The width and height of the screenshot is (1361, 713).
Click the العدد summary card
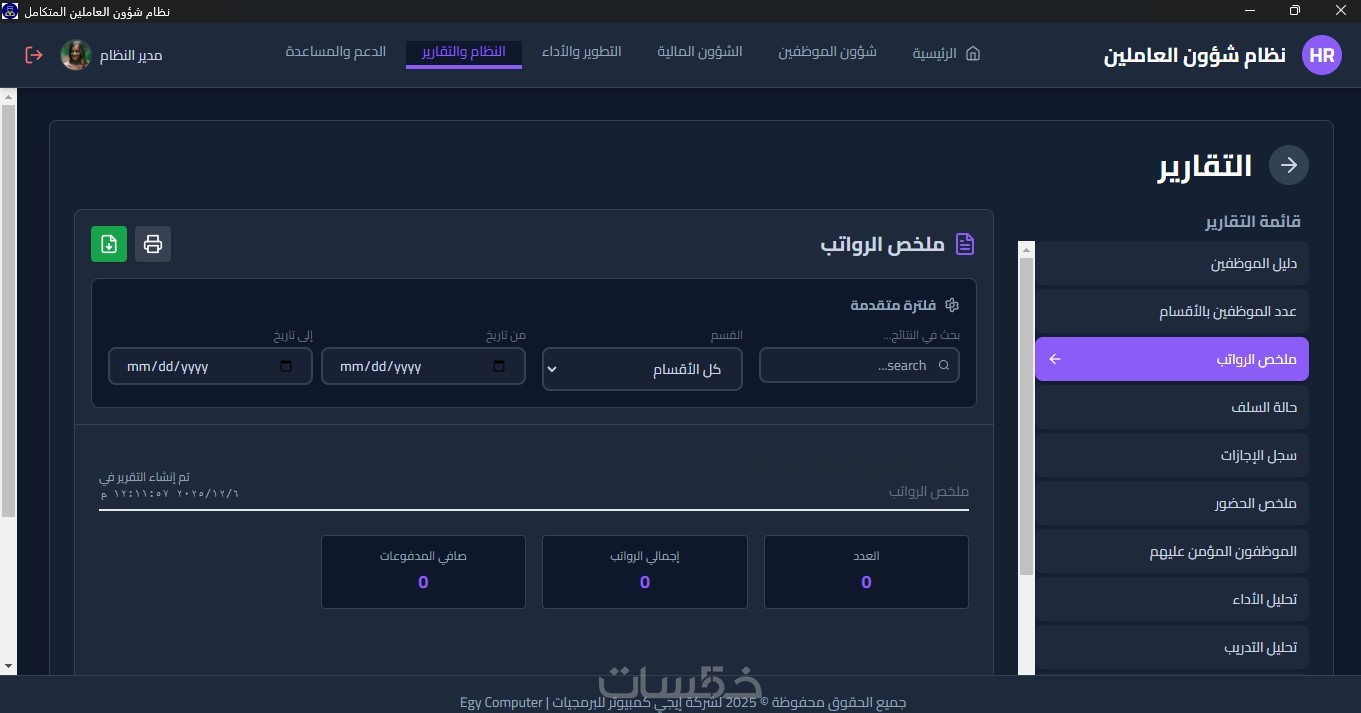[866, 572]
